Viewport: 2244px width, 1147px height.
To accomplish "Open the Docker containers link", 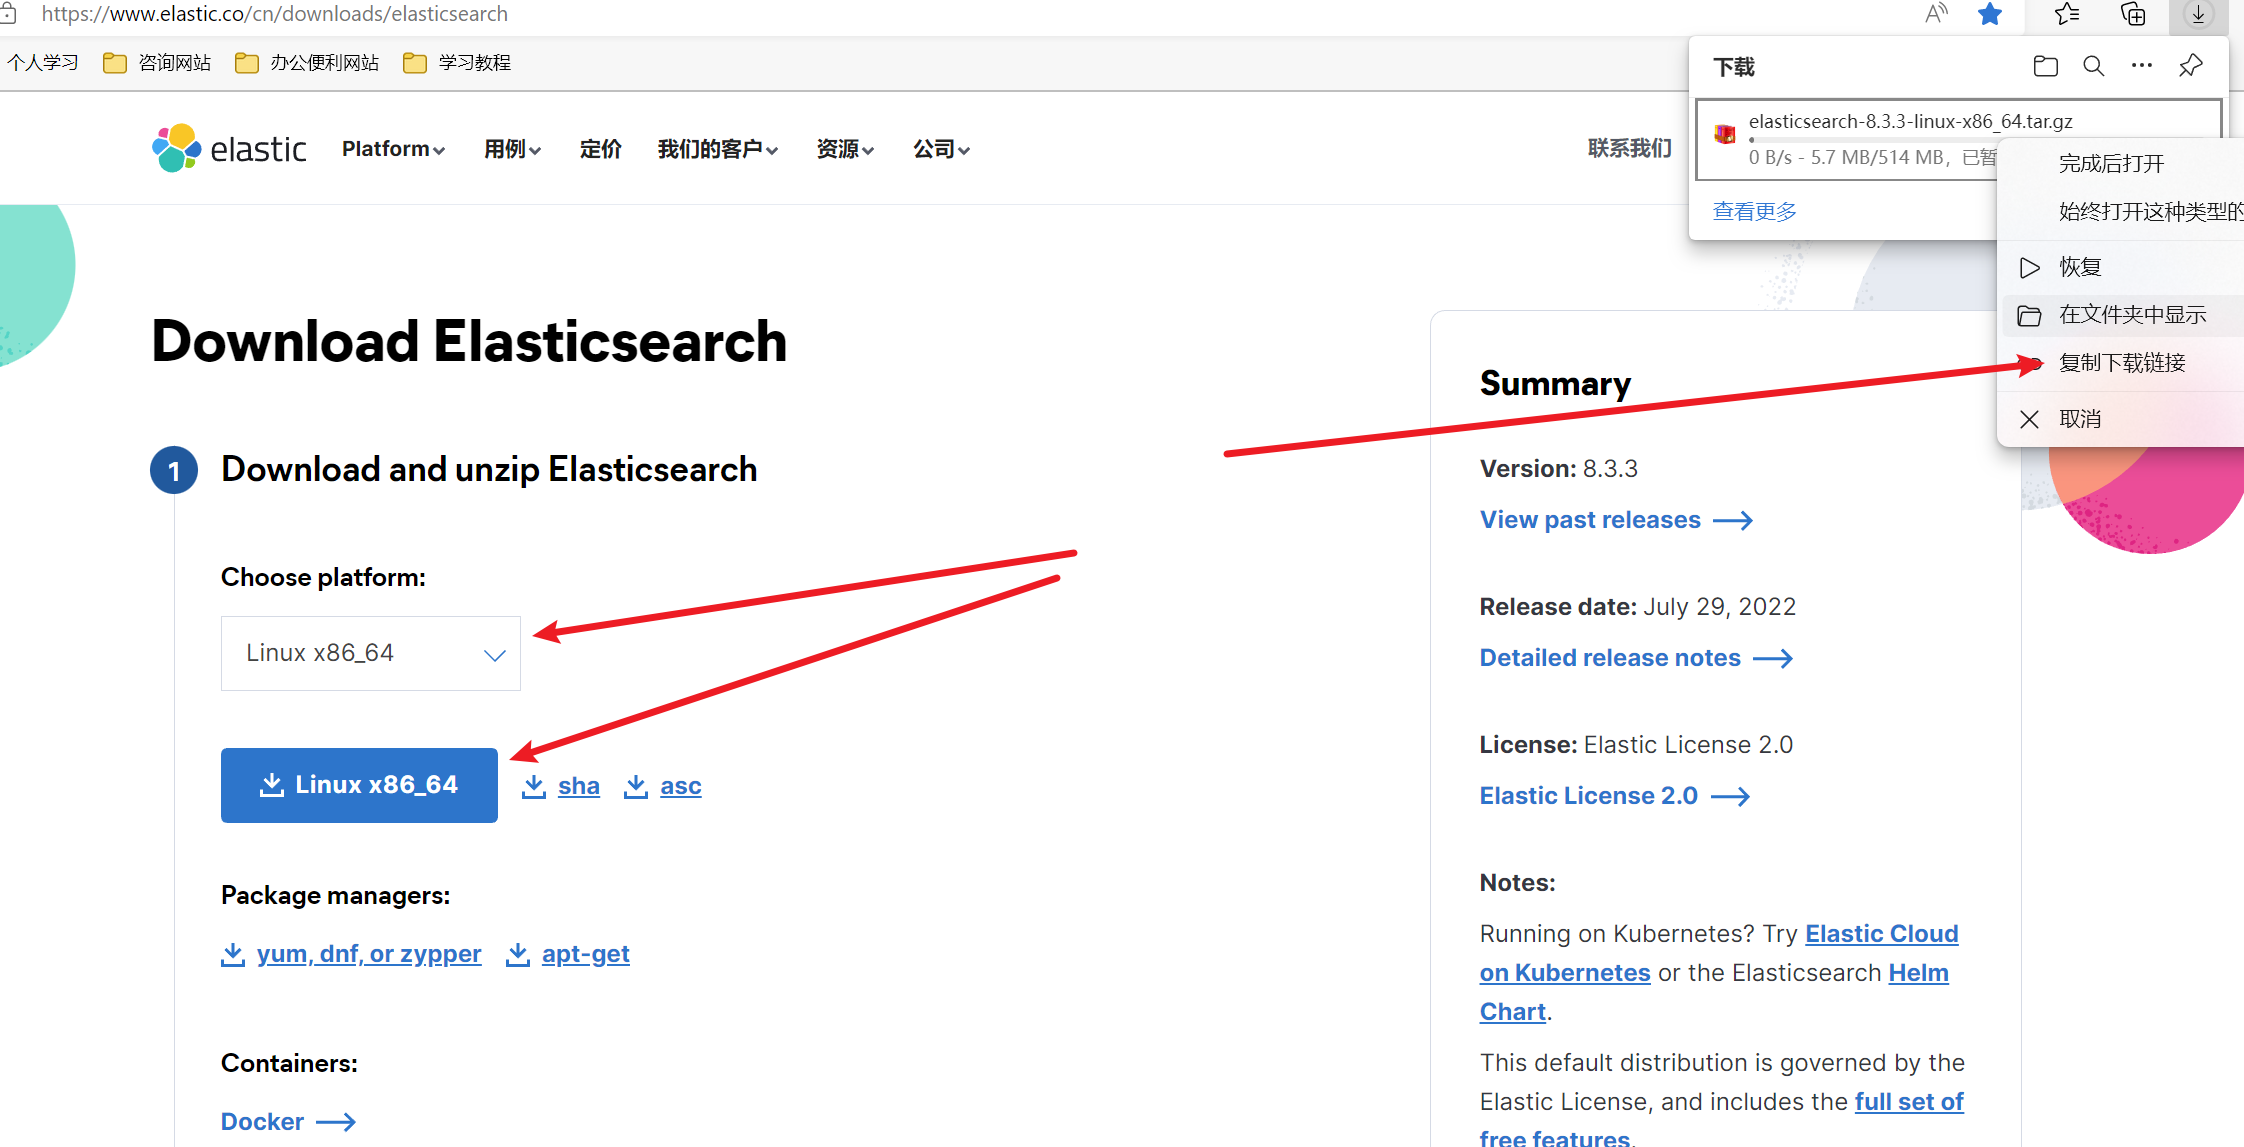I will (x=288, y=1122).
